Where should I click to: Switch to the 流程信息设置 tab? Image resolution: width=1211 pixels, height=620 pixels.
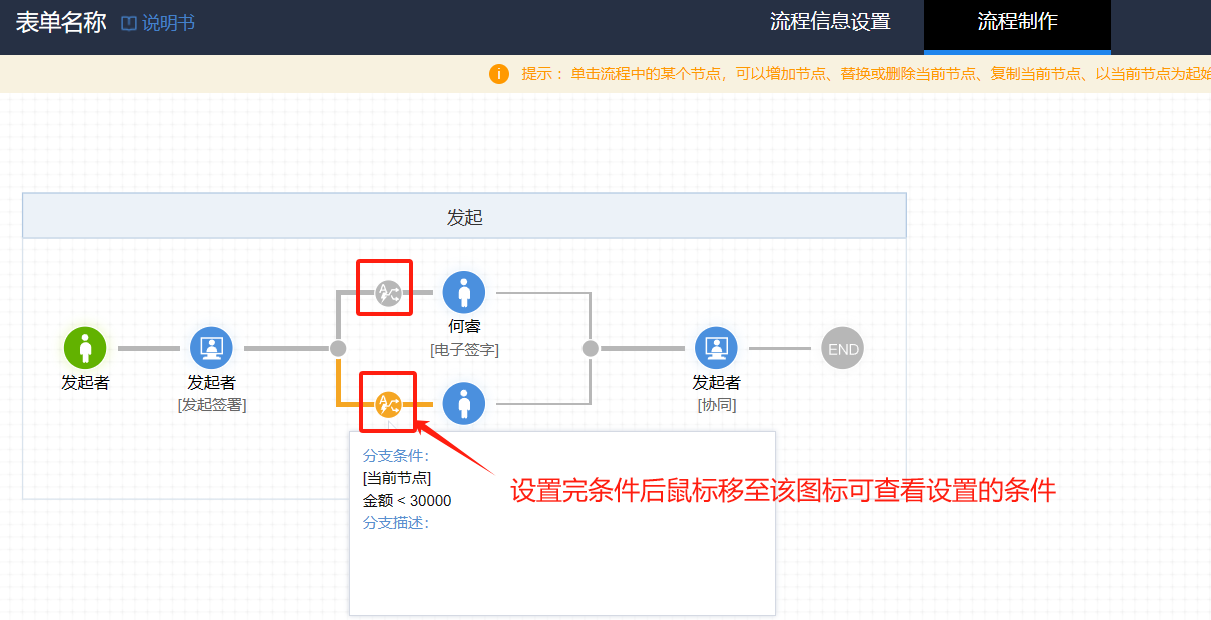[x=830, y=22]
